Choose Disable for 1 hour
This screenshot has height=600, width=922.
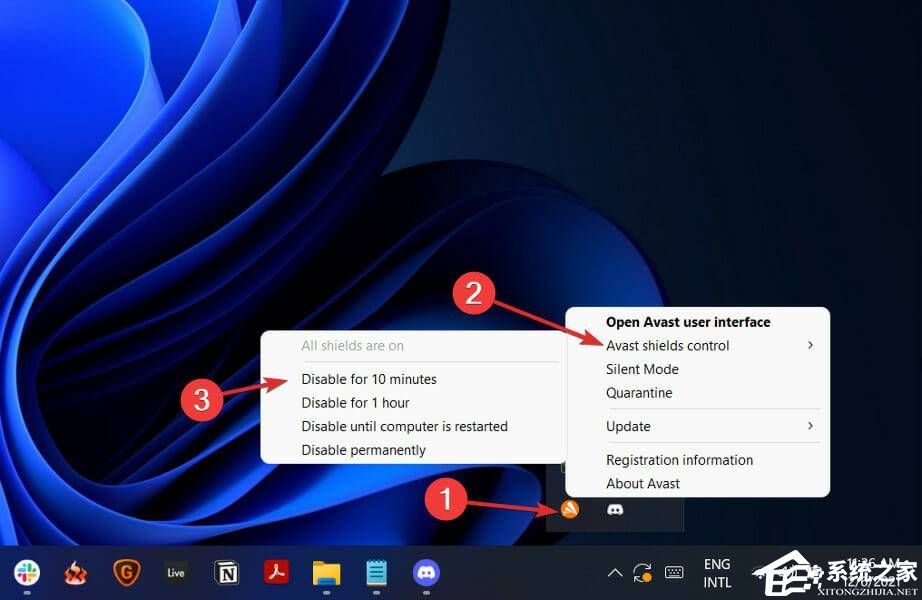pyautogui.click(x=355, y=403)
